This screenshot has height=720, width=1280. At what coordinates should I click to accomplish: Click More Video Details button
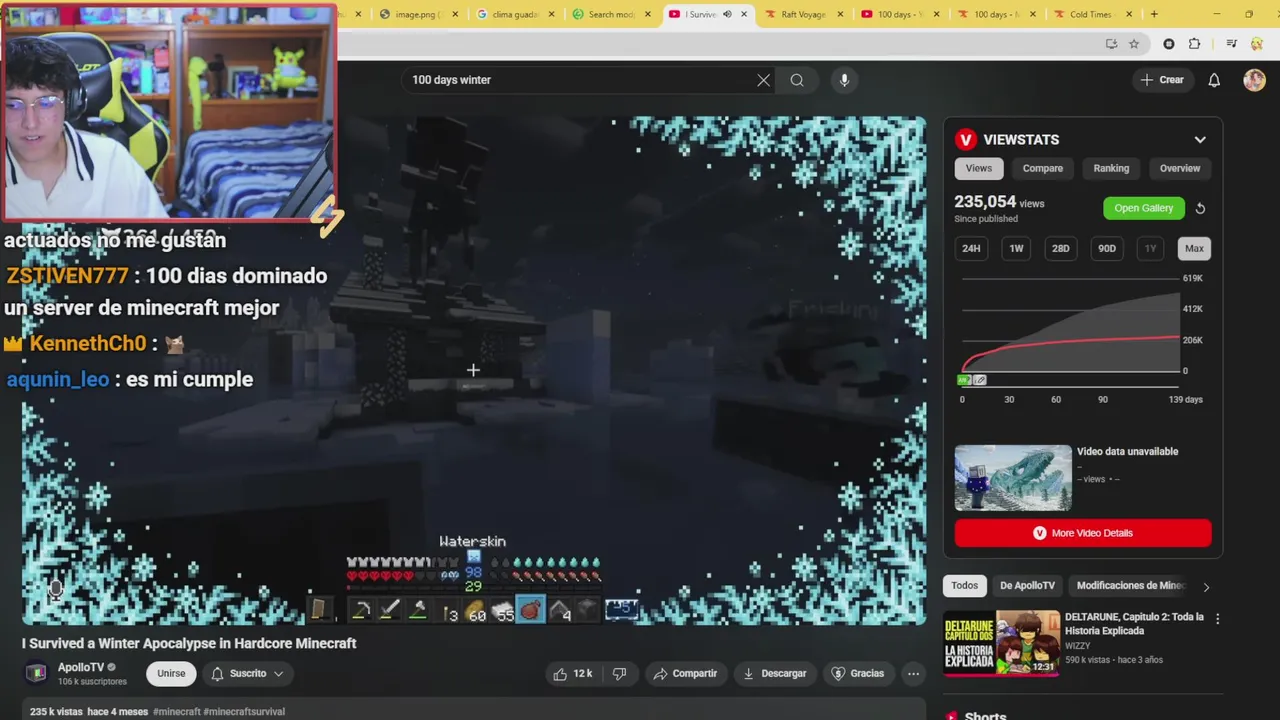[1082, 533]
